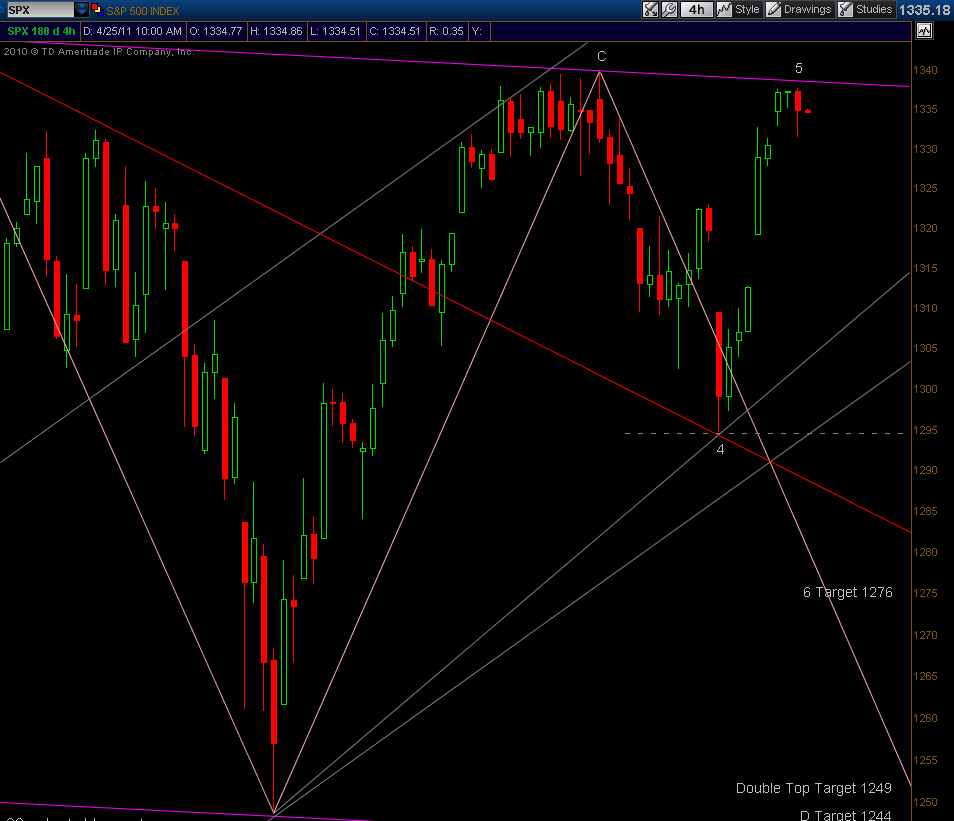Screen dimensions: 954x821
Task: Click the colored linking squares icon
Action: tap(95, 9)
